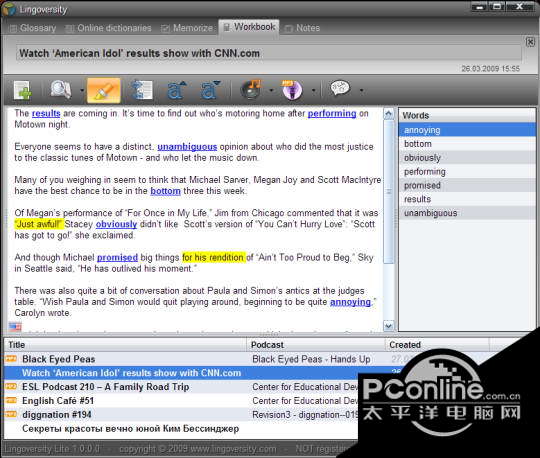Select 'performing' in the Words list

467,171
